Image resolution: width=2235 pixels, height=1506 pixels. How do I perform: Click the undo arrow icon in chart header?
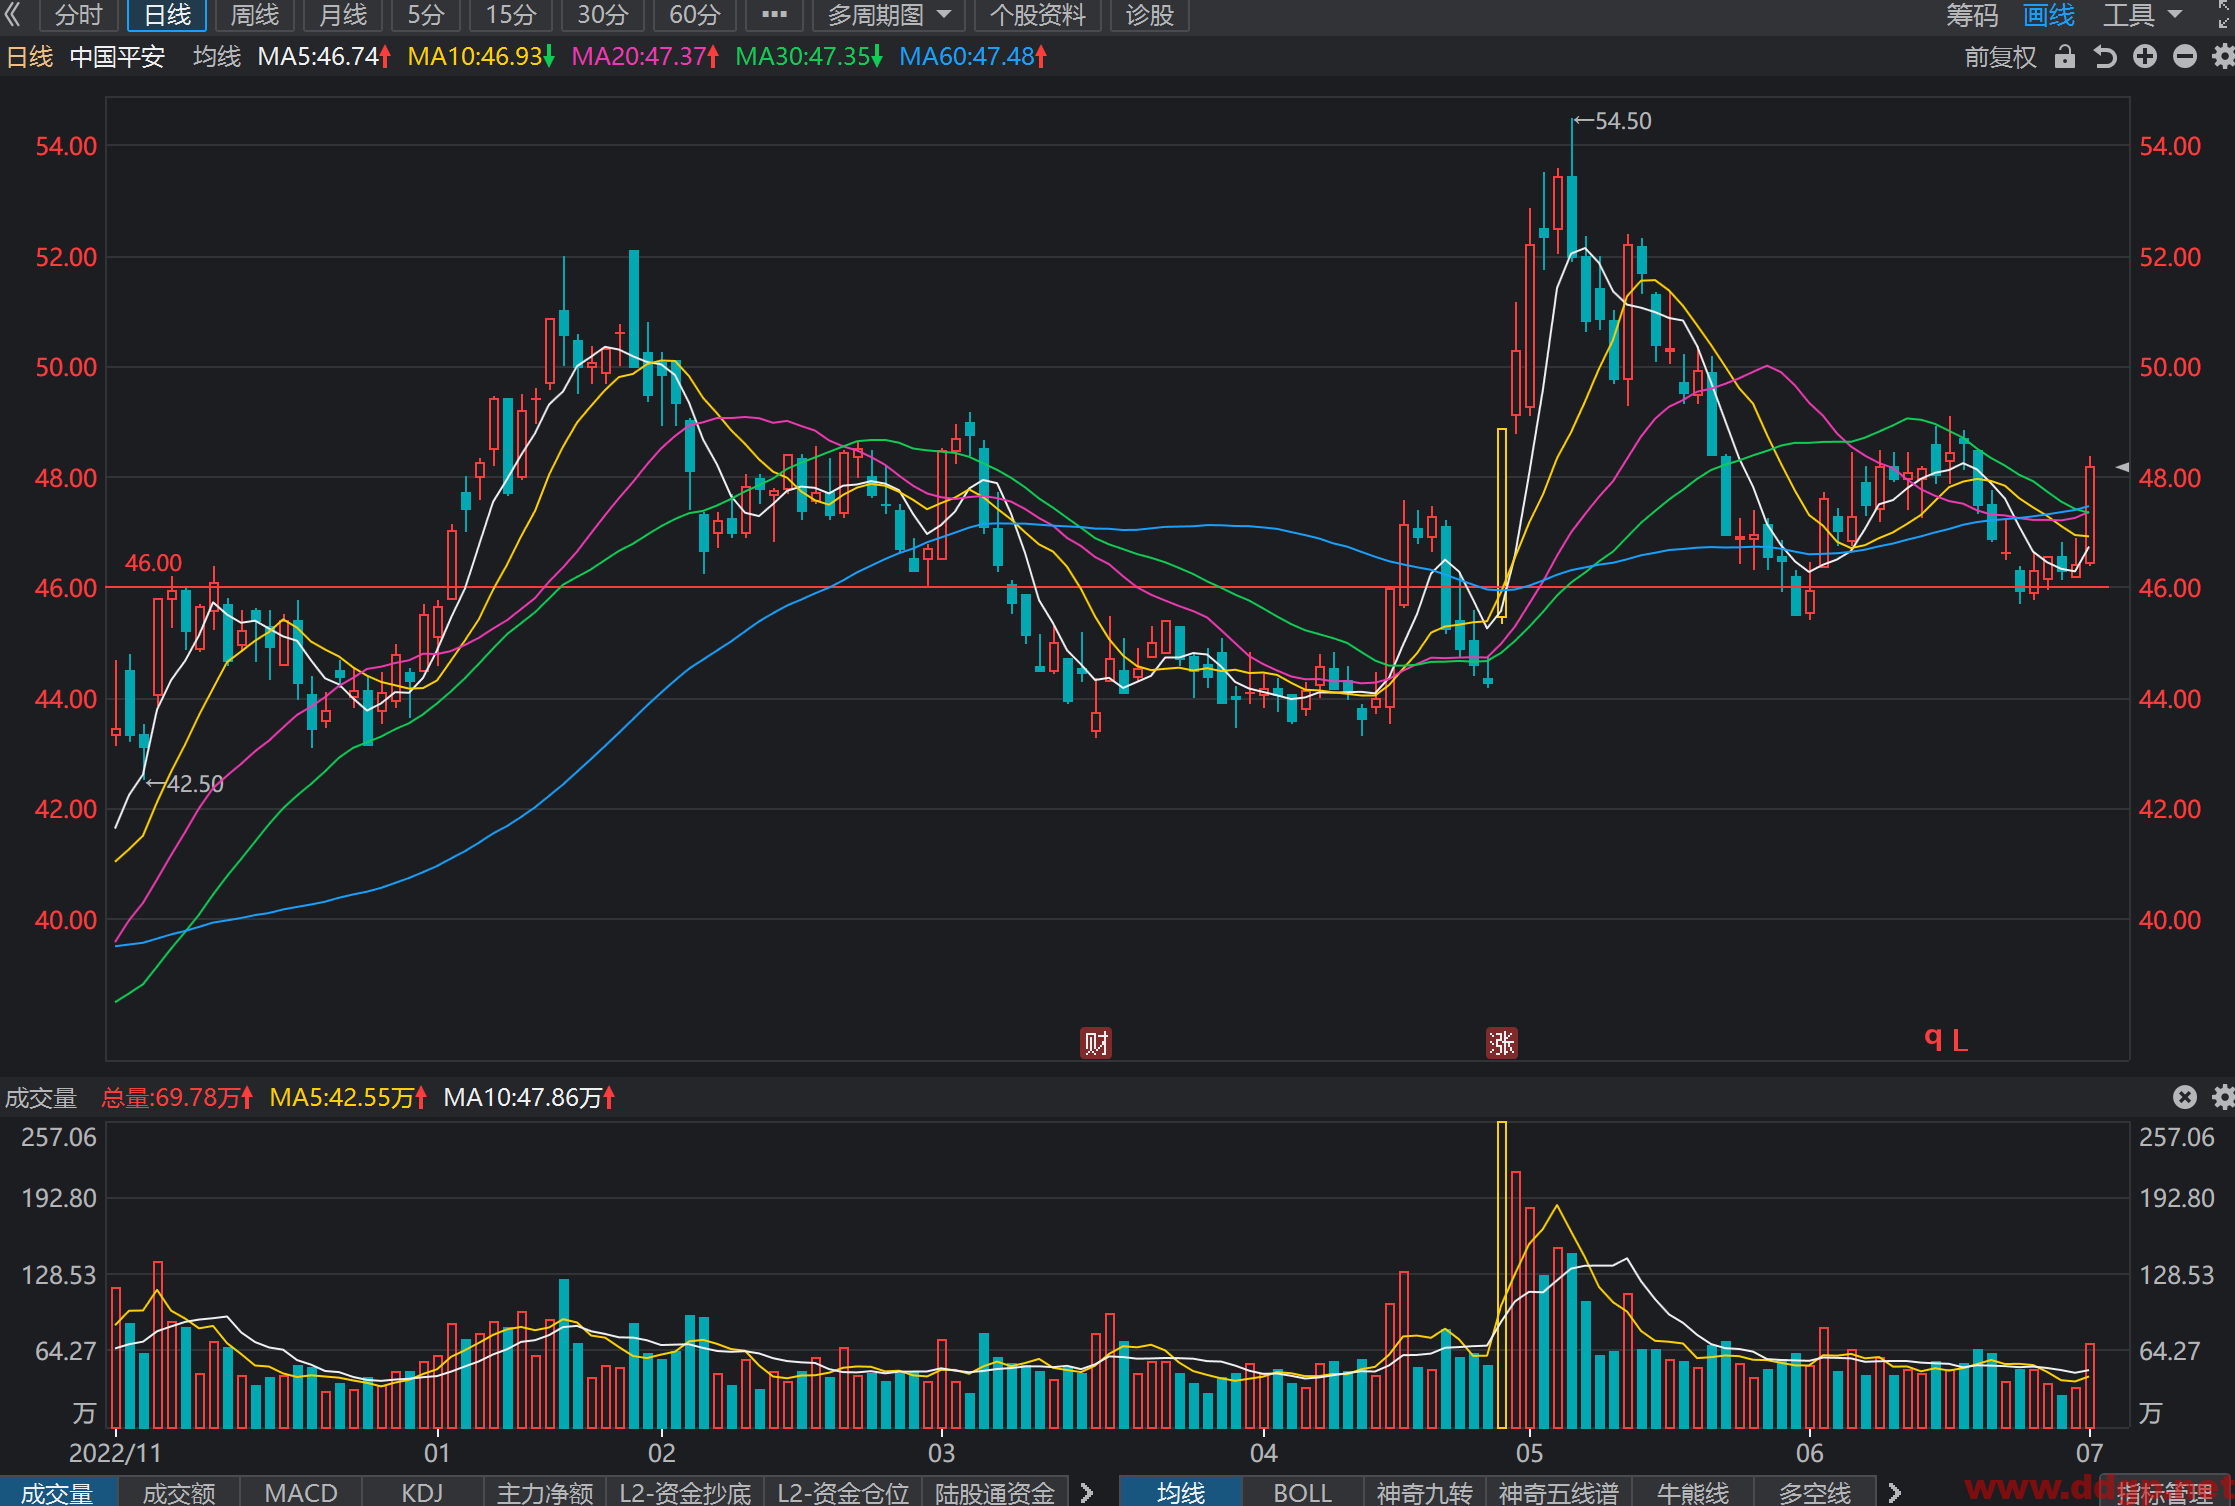click(2105, 57)
